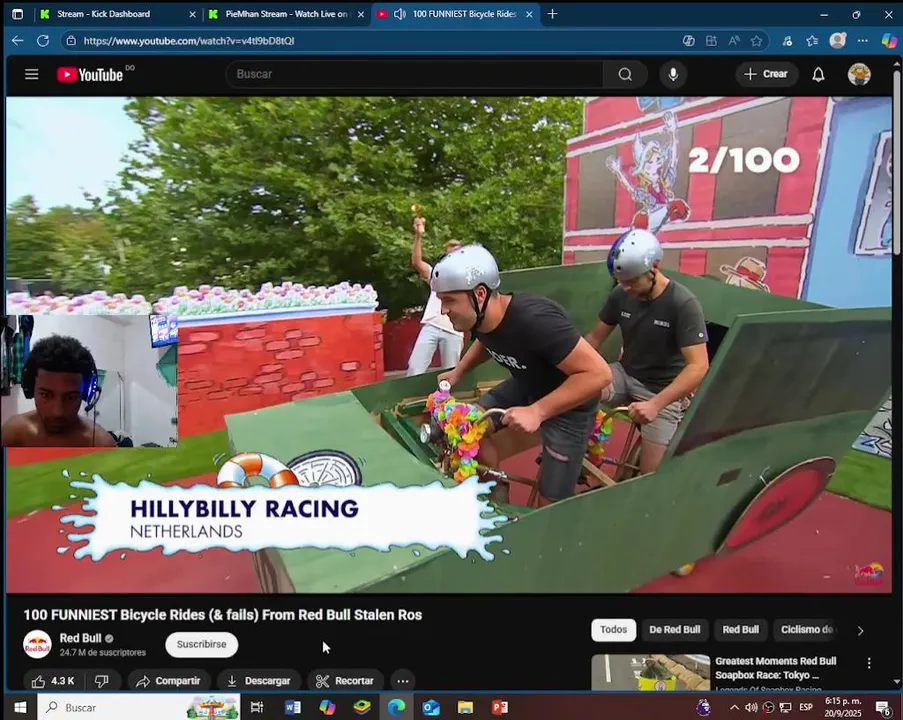This screenshot has width=903, height=720.
Task: Dislike the video with thumbs down
Action: [x=101, y=681]
